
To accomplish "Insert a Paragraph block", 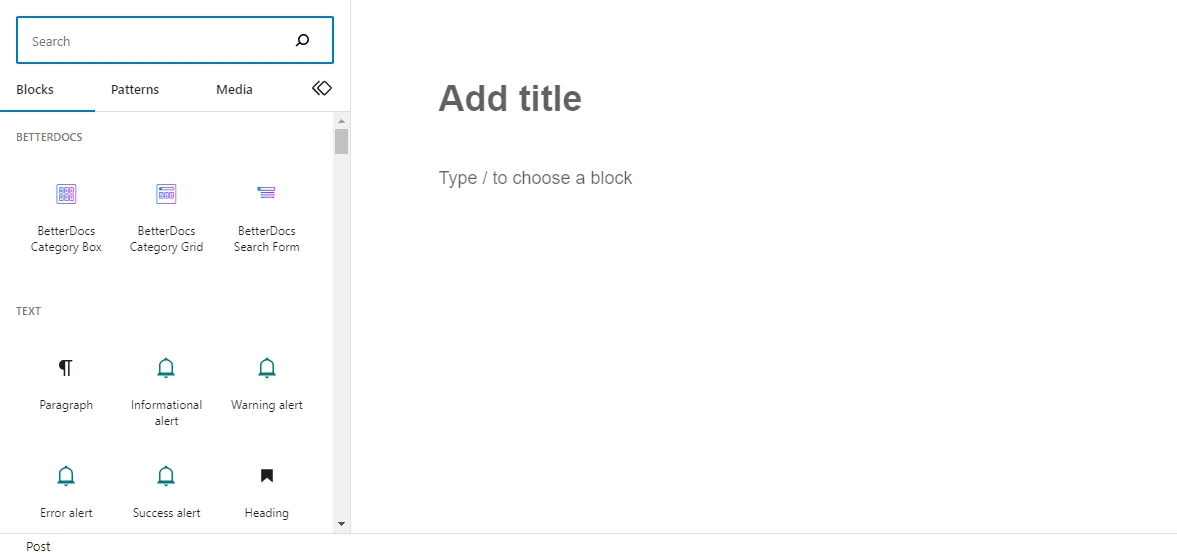I will pos(66,383).
